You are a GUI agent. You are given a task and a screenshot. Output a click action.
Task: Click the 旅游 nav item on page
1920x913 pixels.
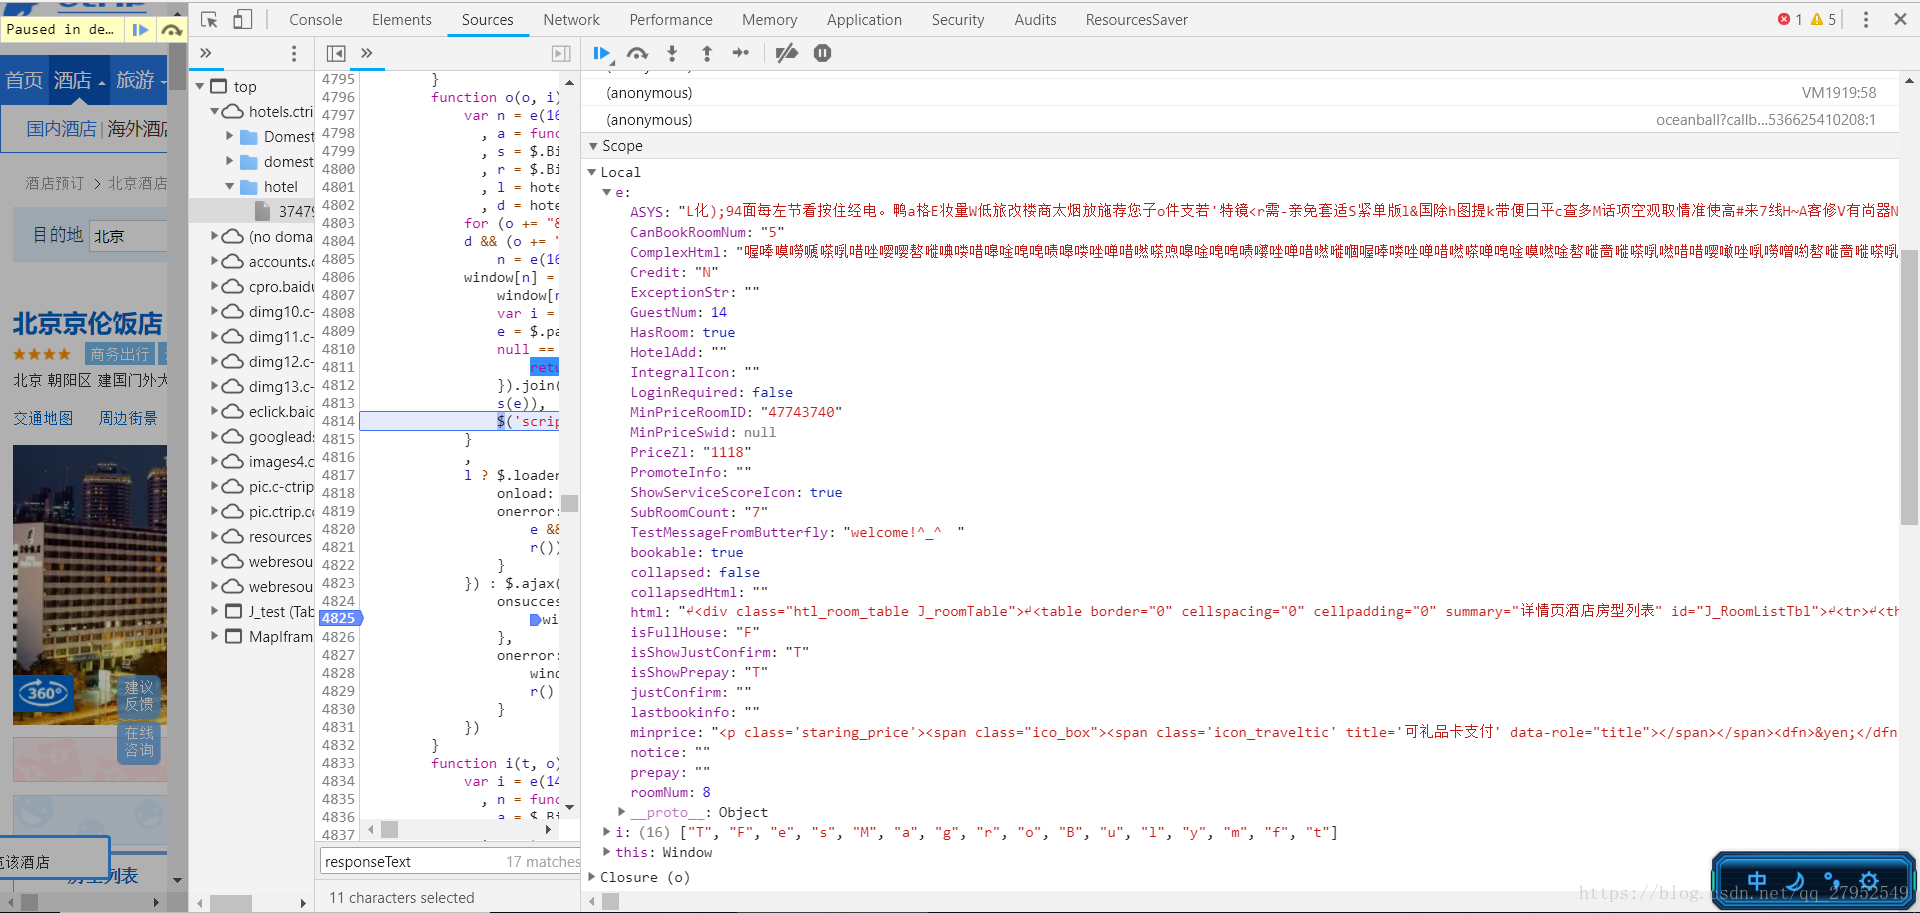(135, 80)
